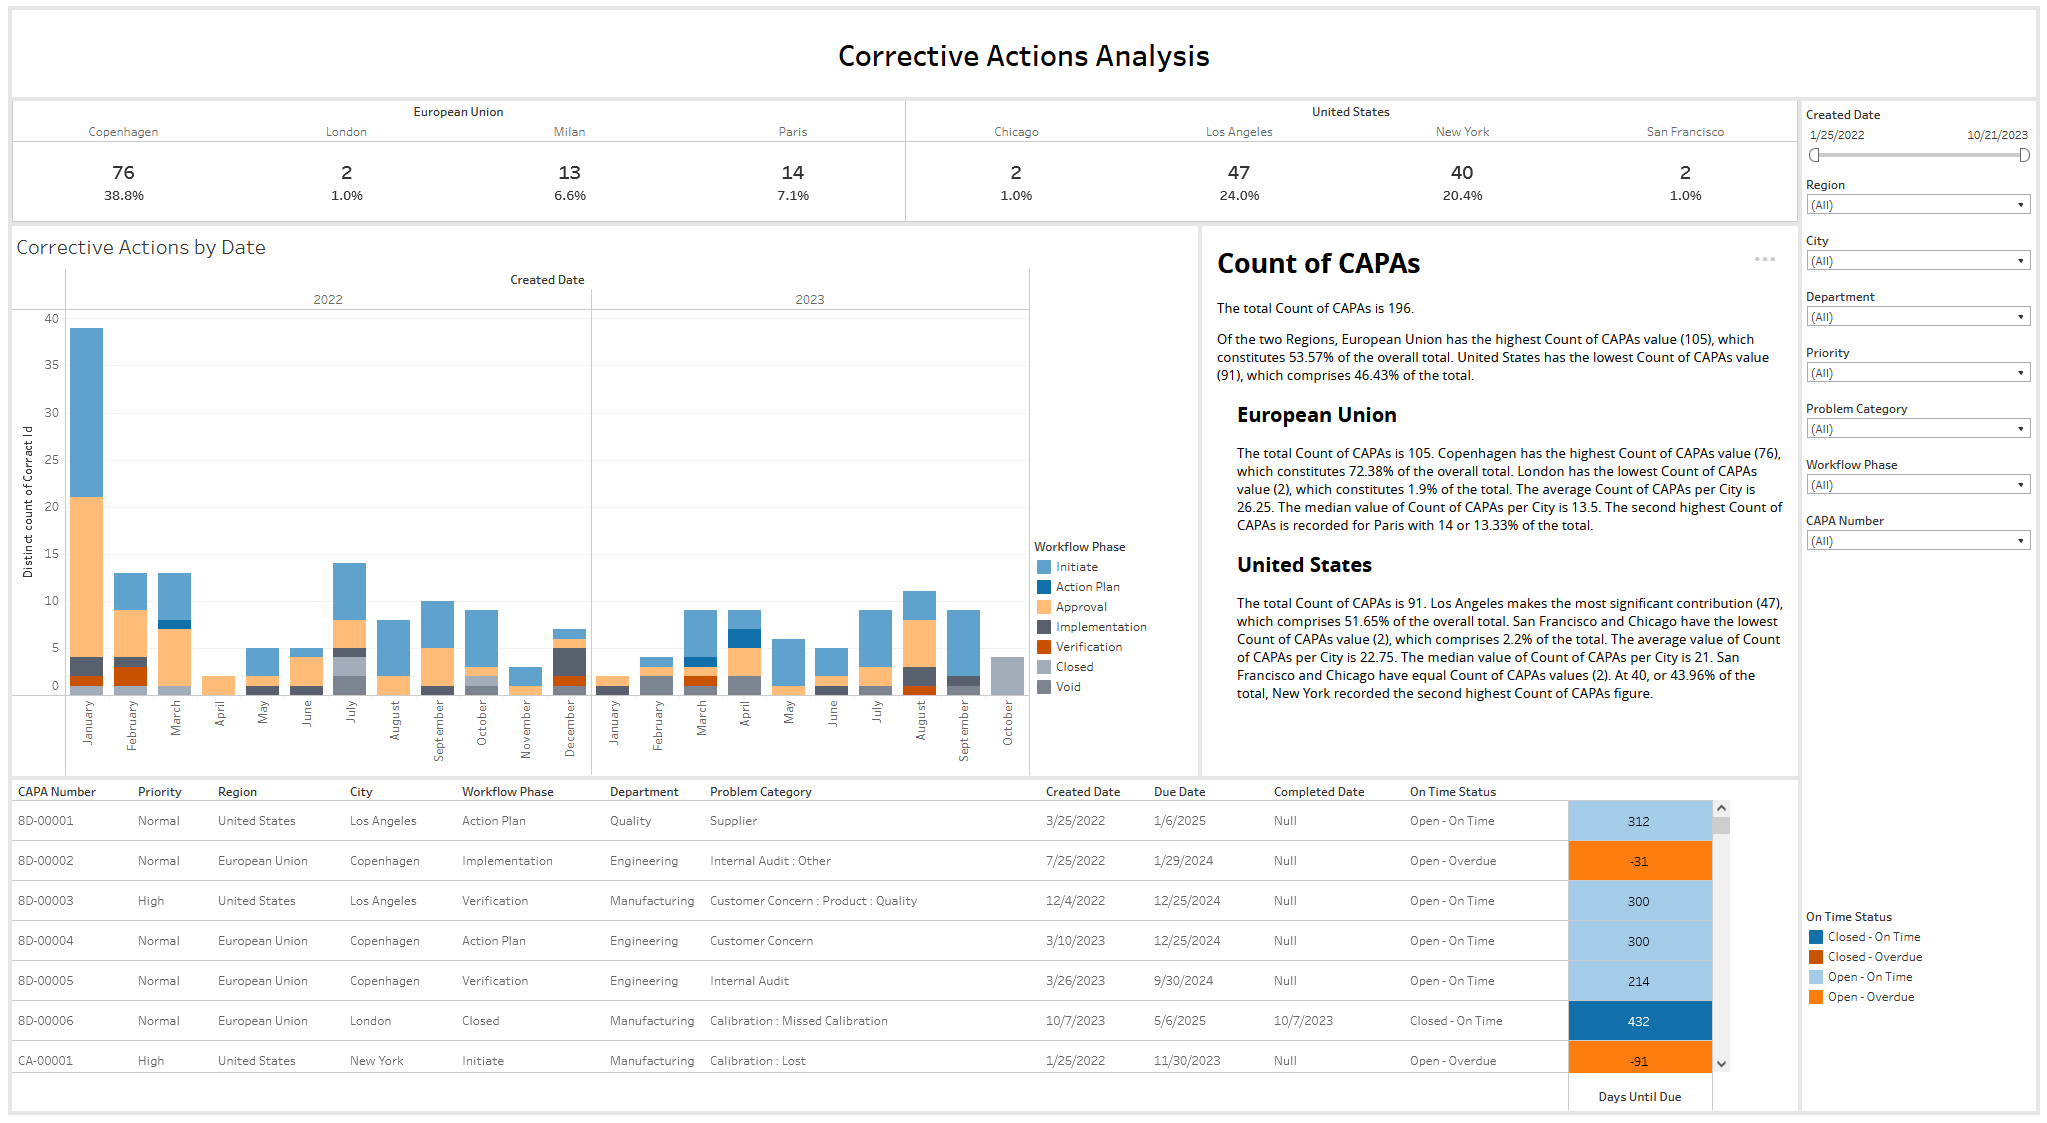The width and height of the screenshot is (2047, 1123).
Task: Click the Created Date slider left handle
Action: [1814, 155]
